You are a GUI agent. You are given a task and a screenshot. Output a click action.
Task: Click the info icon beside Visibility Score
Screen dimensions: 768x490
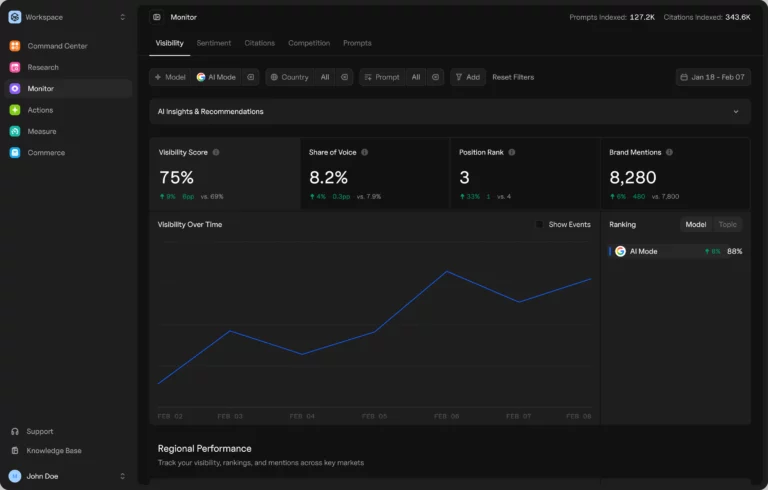pyautogui.click(x=216, y=152)
